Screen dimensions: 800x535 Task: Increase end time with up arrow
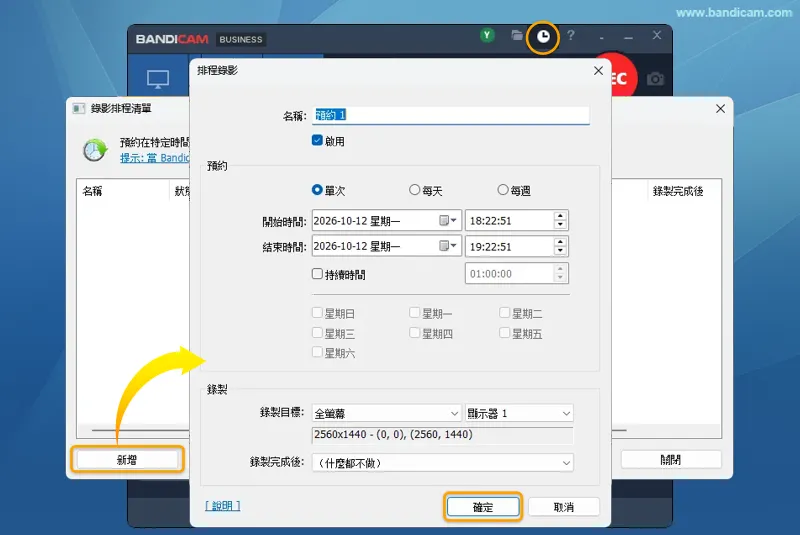(x=560, y=242)
